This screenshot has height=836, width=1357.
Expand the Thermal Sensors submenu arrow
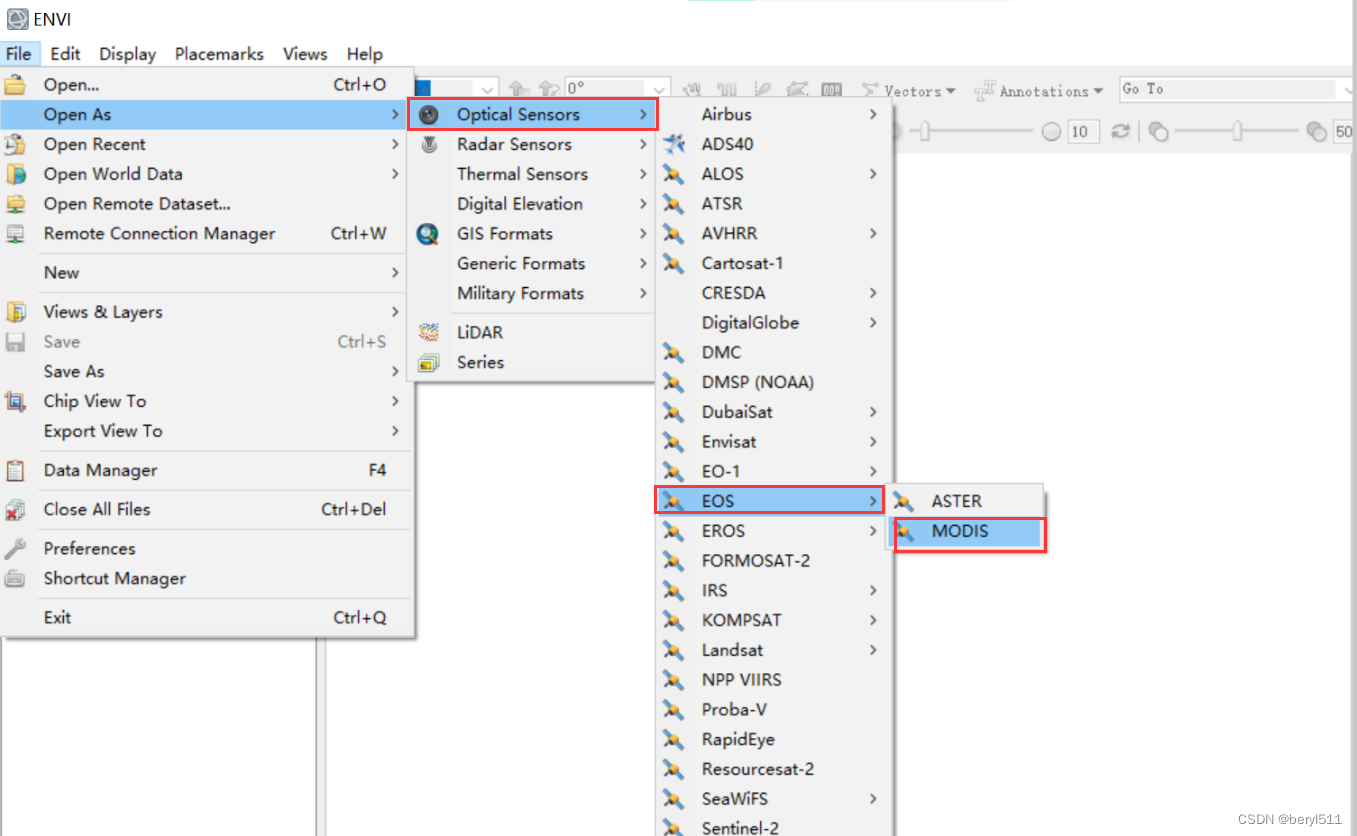click(643, 174)
